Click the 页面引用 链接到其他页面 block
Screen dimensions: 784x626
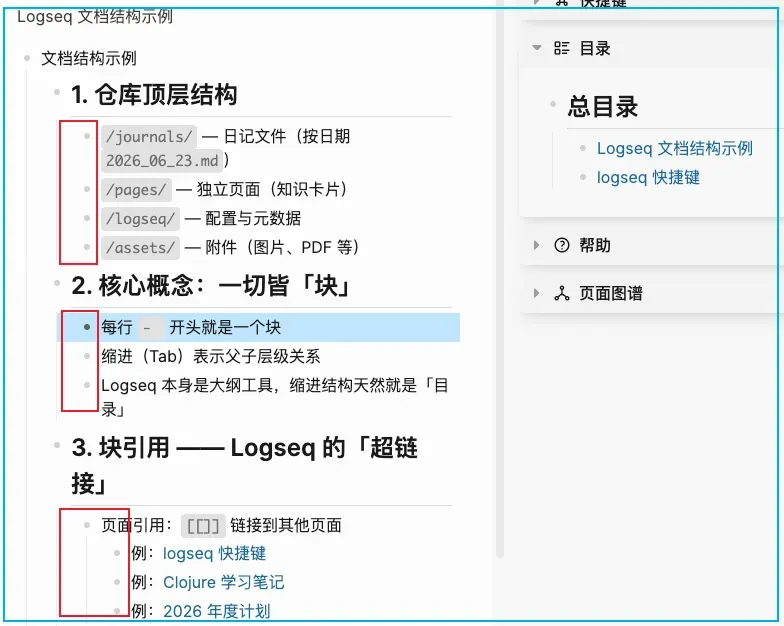click(x=222, y=526)
